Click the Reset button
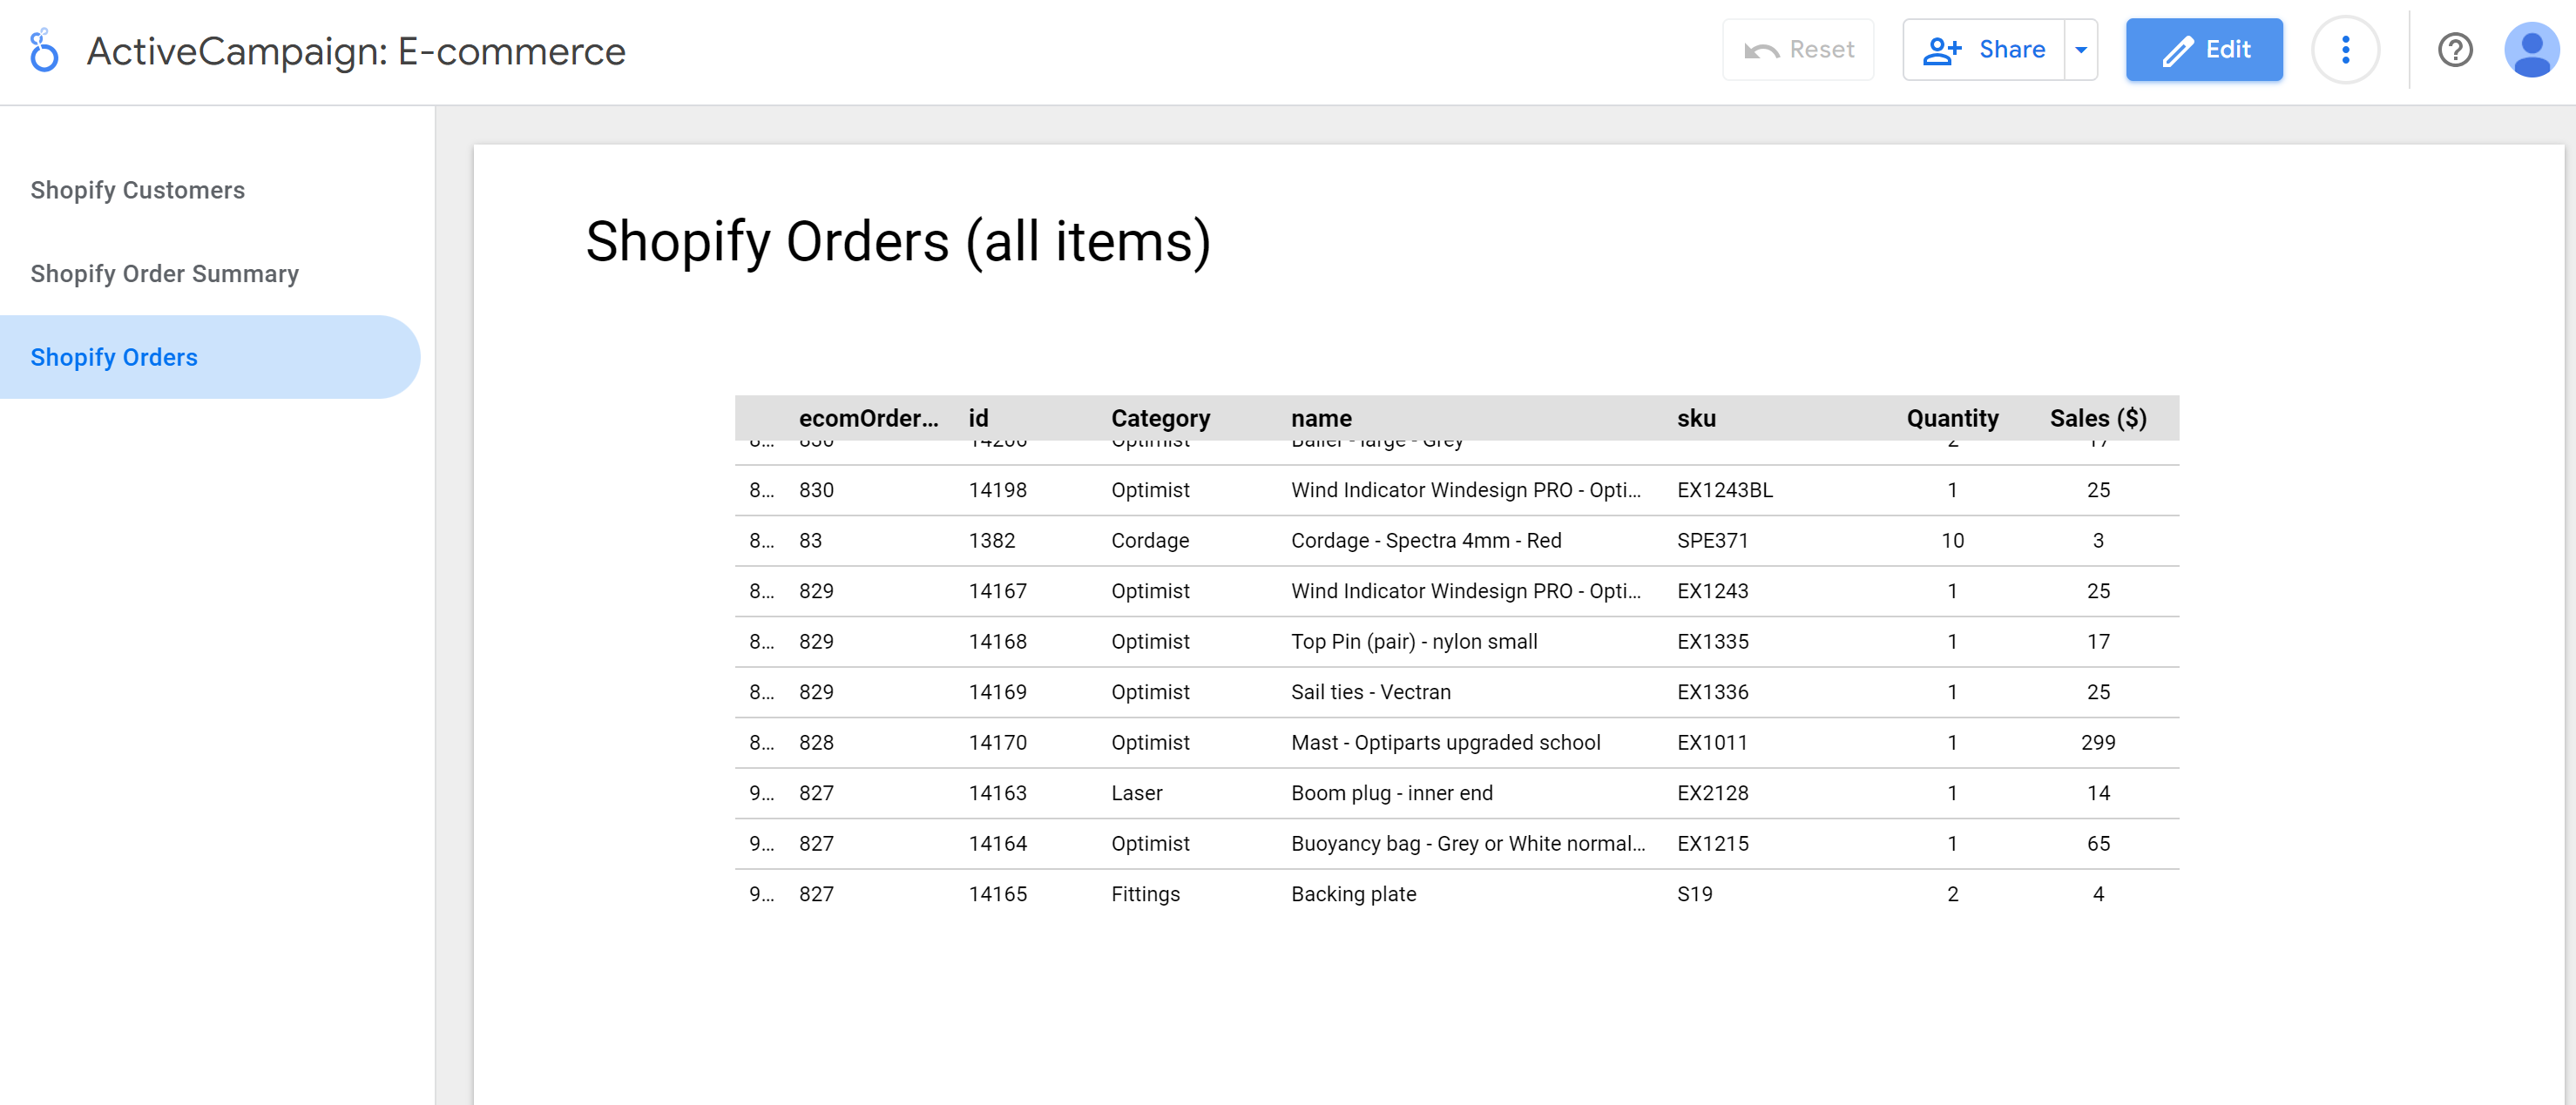This screenshot has height=1105, width=2576. click(1798, 50)
